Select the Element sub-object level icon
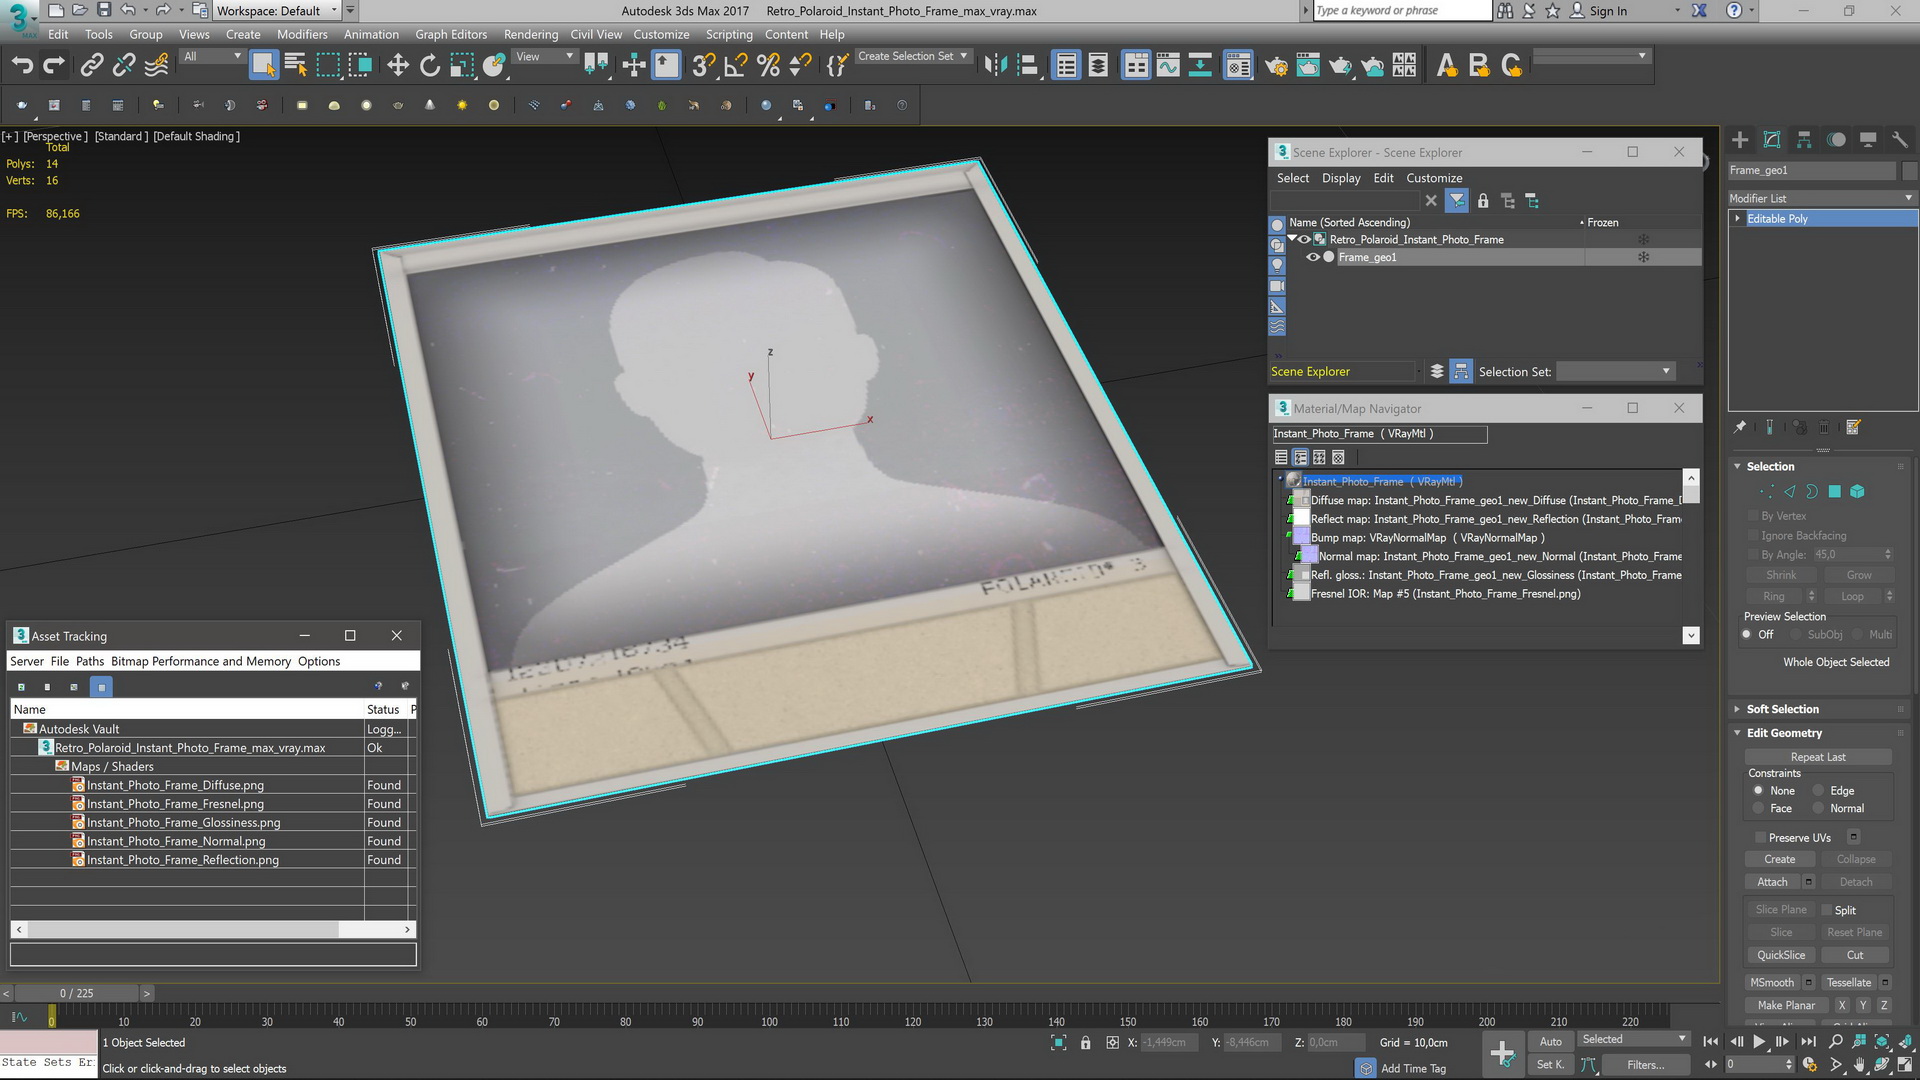Screen dimensions: 1920x1080 [x=1857, y=491]
